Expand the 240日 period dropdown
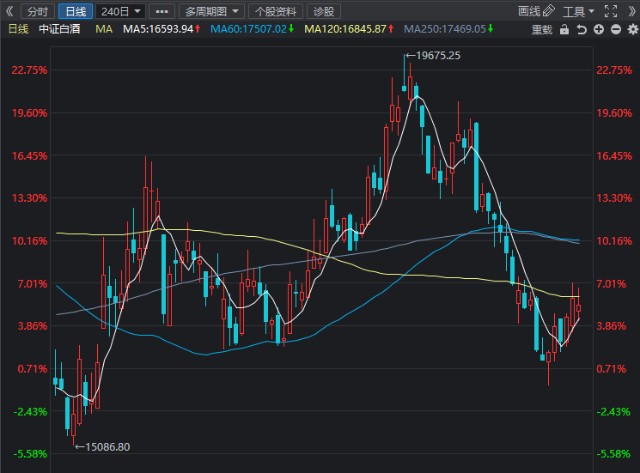The height and width of the screenshot is (473, 640). (x=122, y=11)
